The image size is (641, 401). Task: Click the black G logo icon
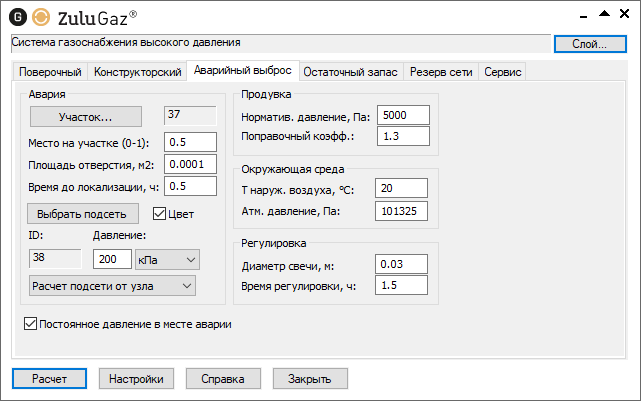point(18,17)
